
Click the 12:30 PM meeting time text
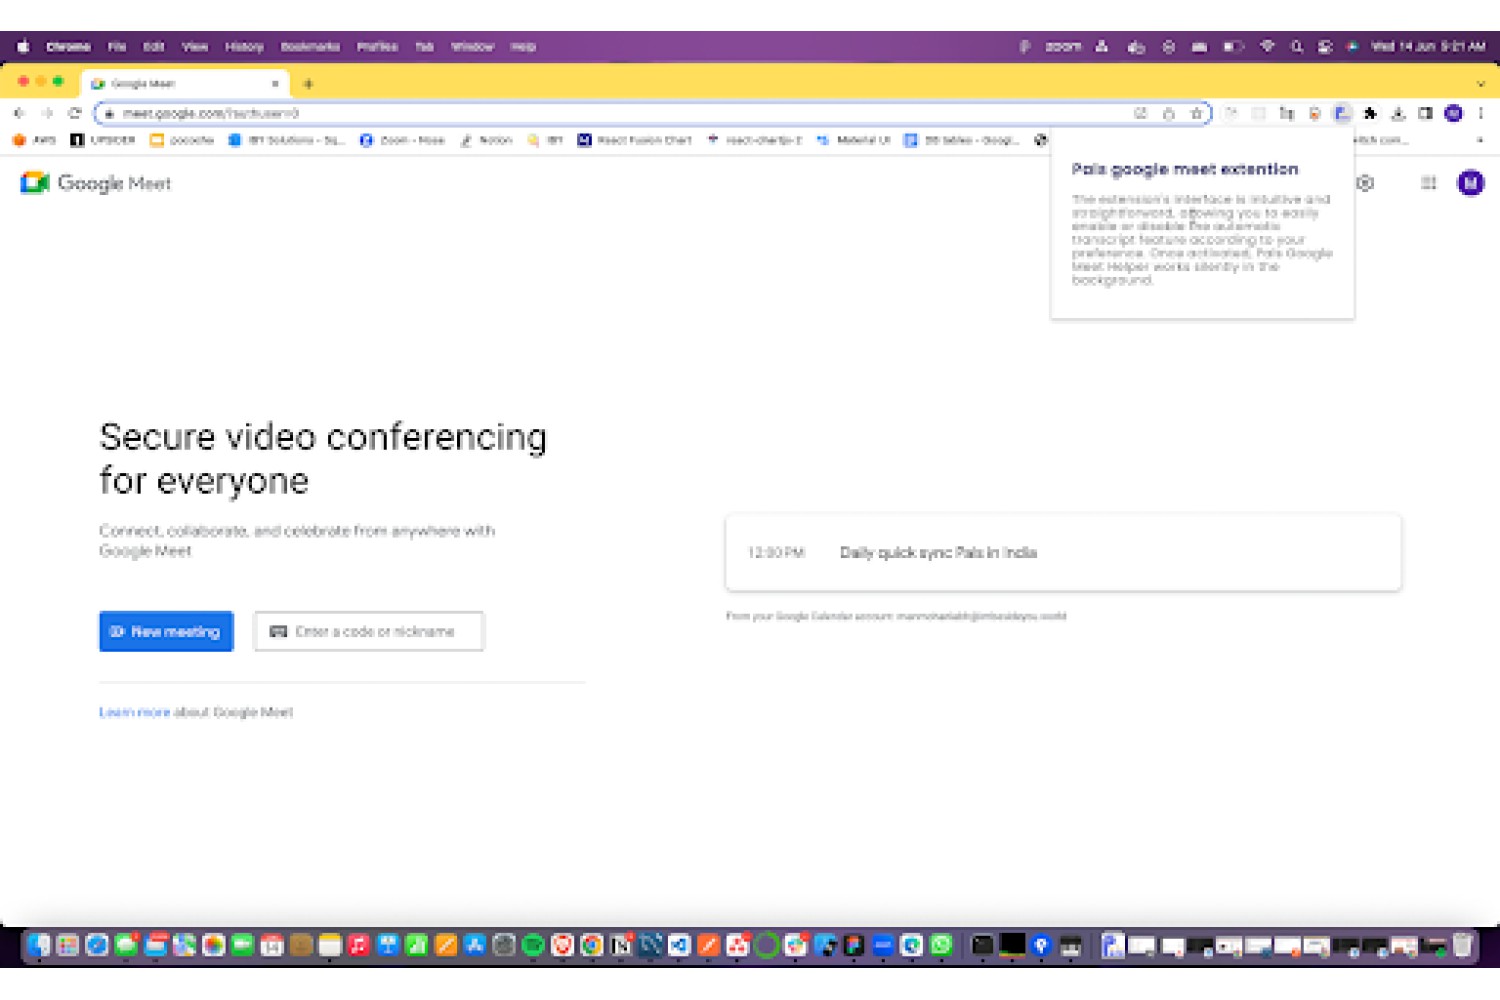click(x=776, y=553)
